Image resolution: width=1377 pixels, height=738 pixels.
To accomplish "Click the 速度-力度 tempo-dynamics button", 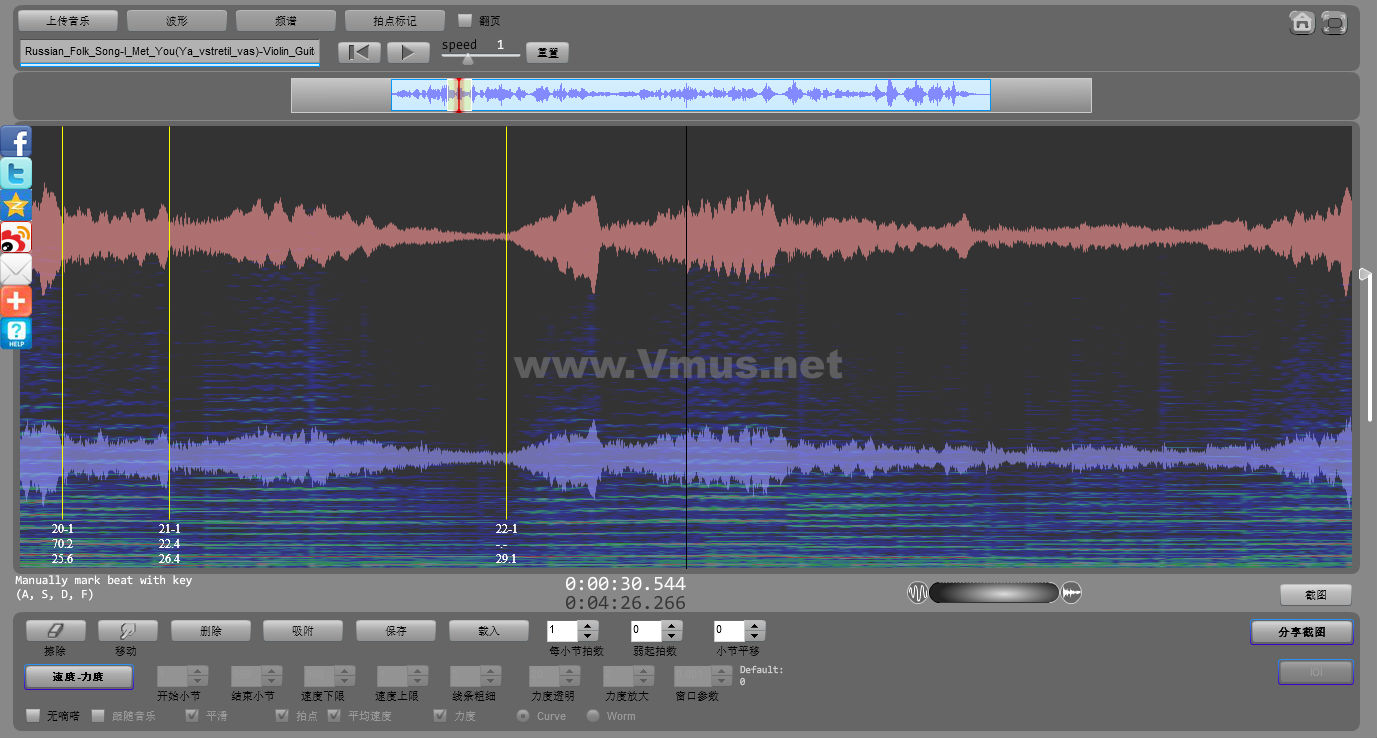I will (x=78, y=677).
